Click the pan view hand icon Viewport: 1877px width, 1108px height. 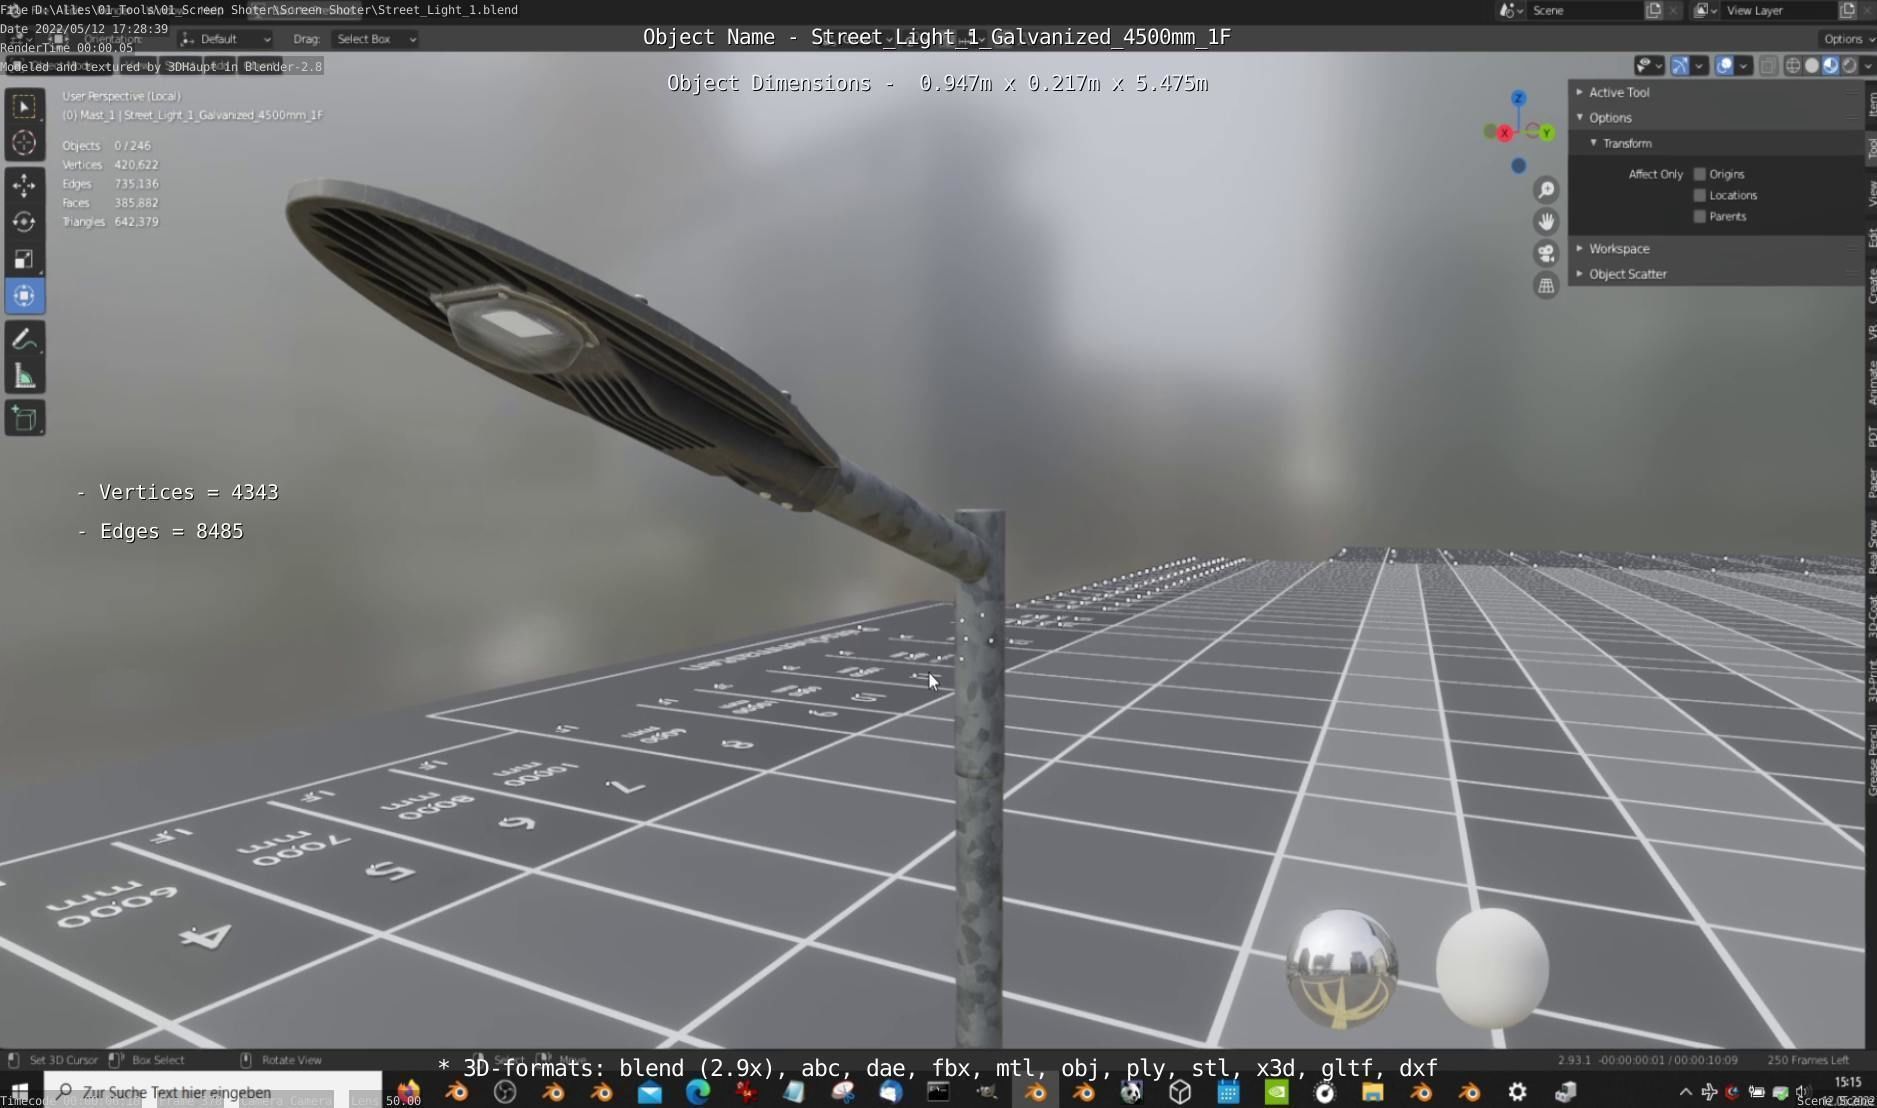coord(1546,222)
